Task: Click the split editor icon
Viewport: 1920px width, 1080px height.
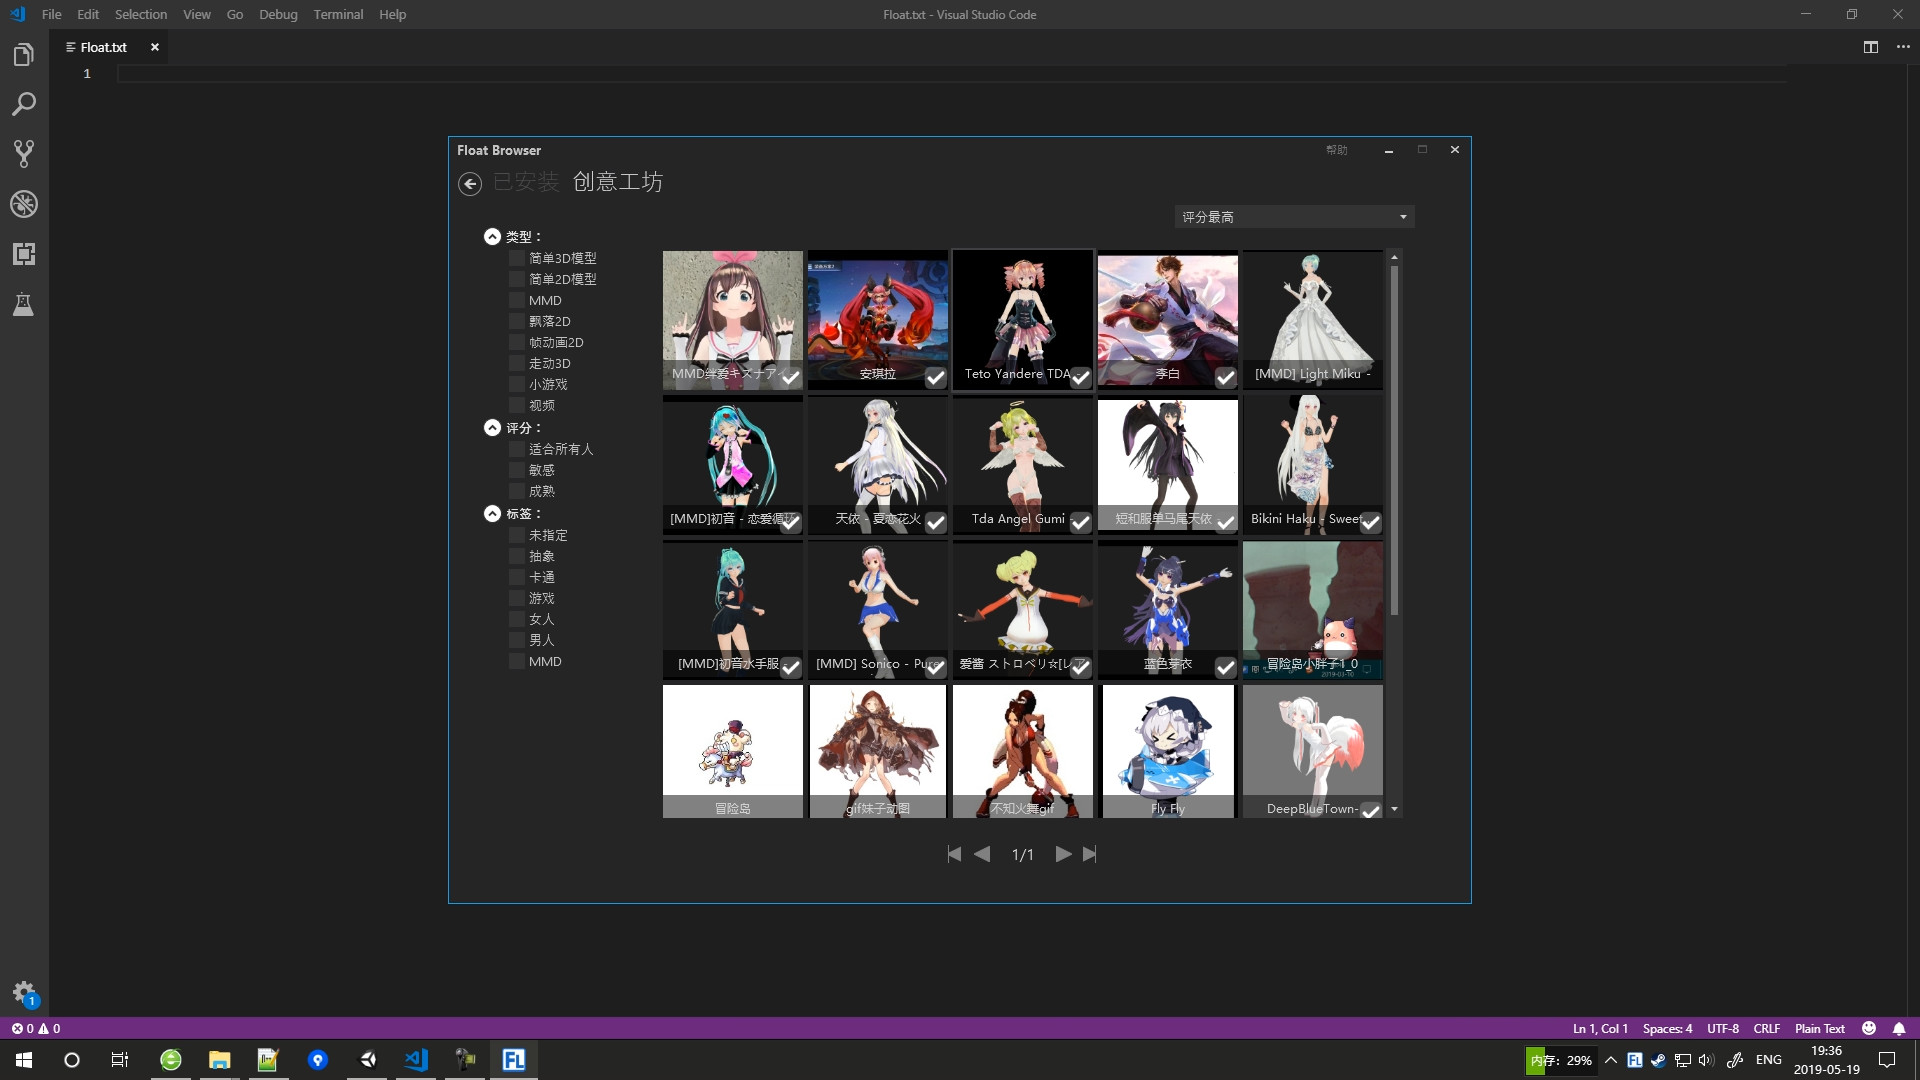Action: pos(1870,47)
